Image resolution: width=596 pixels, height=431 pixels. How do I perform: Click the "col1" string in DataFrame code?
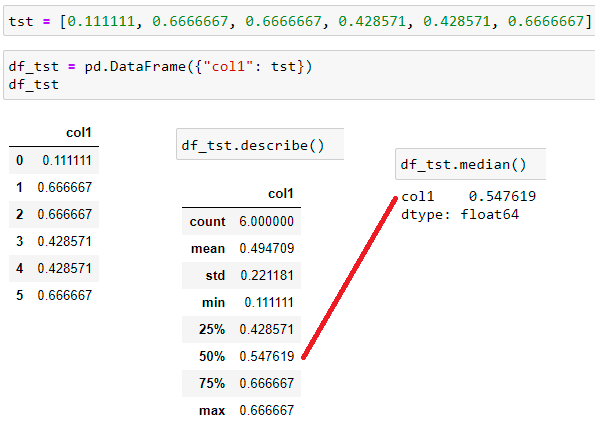[228, 67]
